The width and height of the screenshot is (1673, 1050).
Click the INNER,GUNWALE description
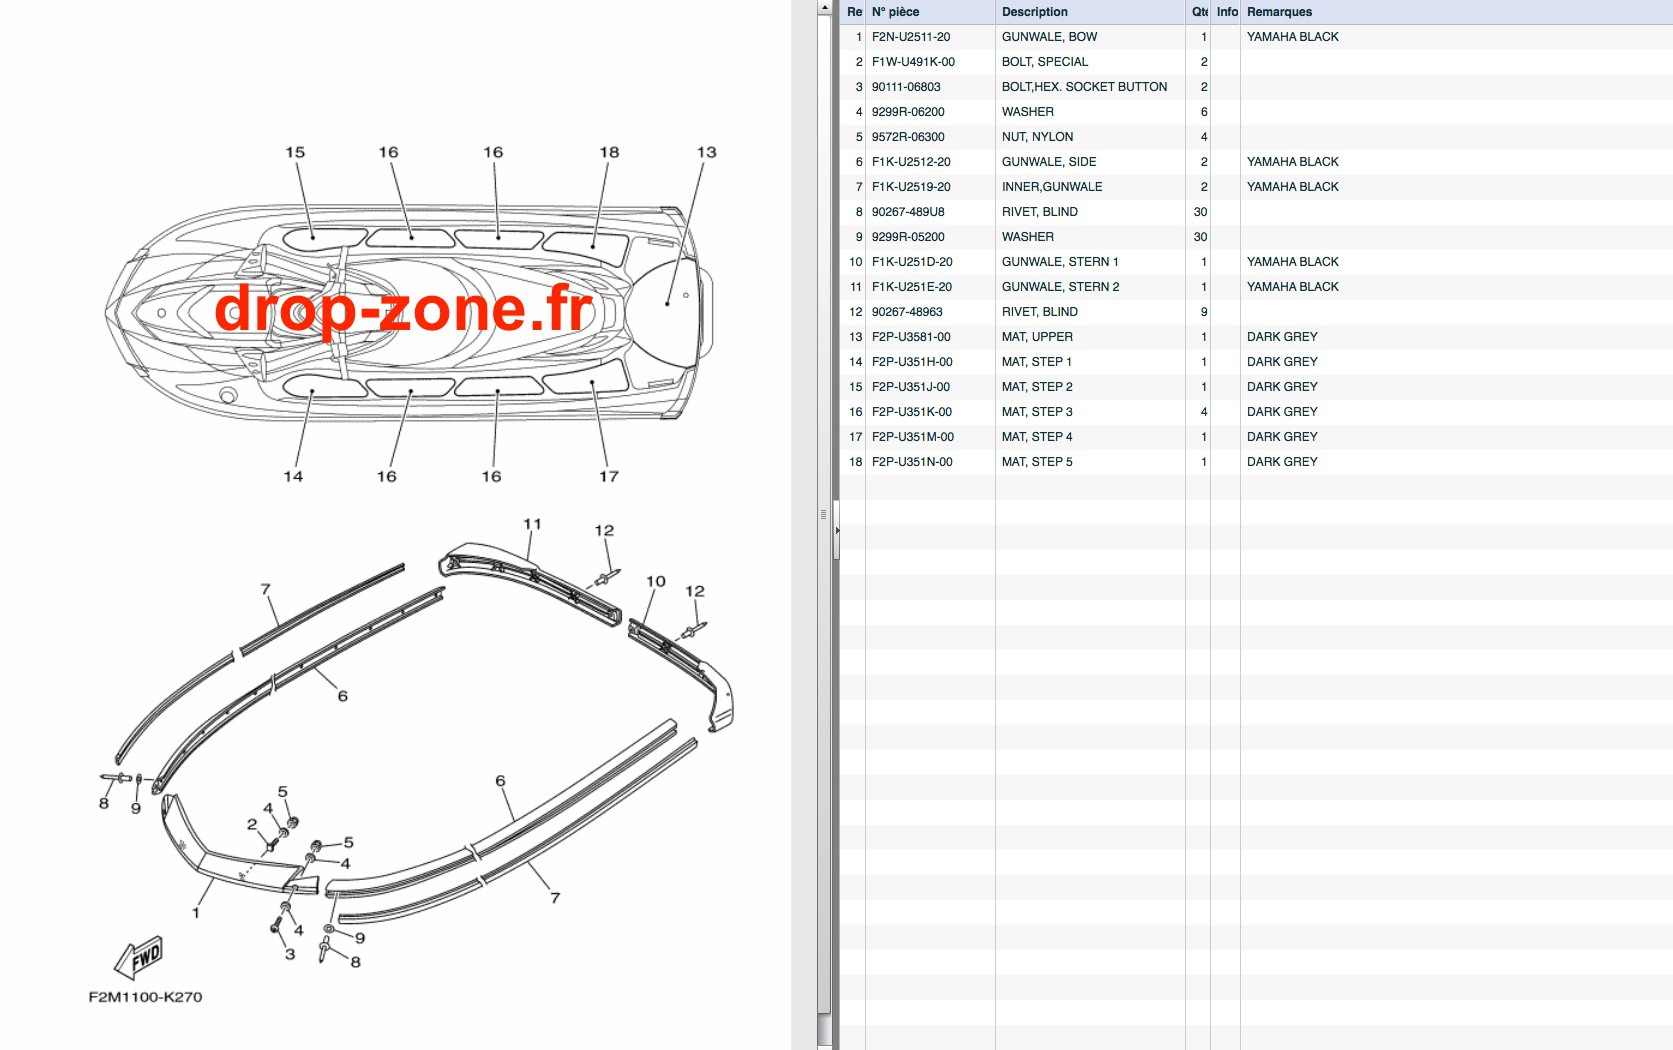tap(1052, 187)
